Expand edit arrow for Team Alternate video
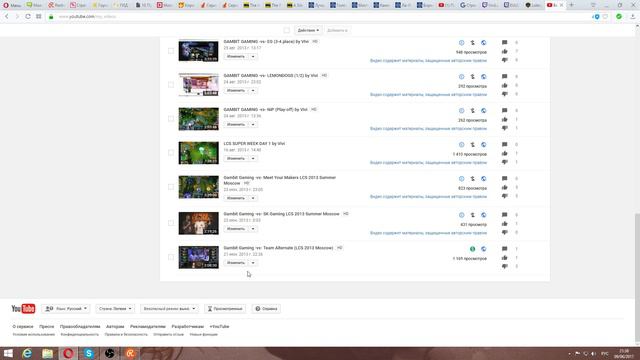The image size is (640, 360). point(253,263)
